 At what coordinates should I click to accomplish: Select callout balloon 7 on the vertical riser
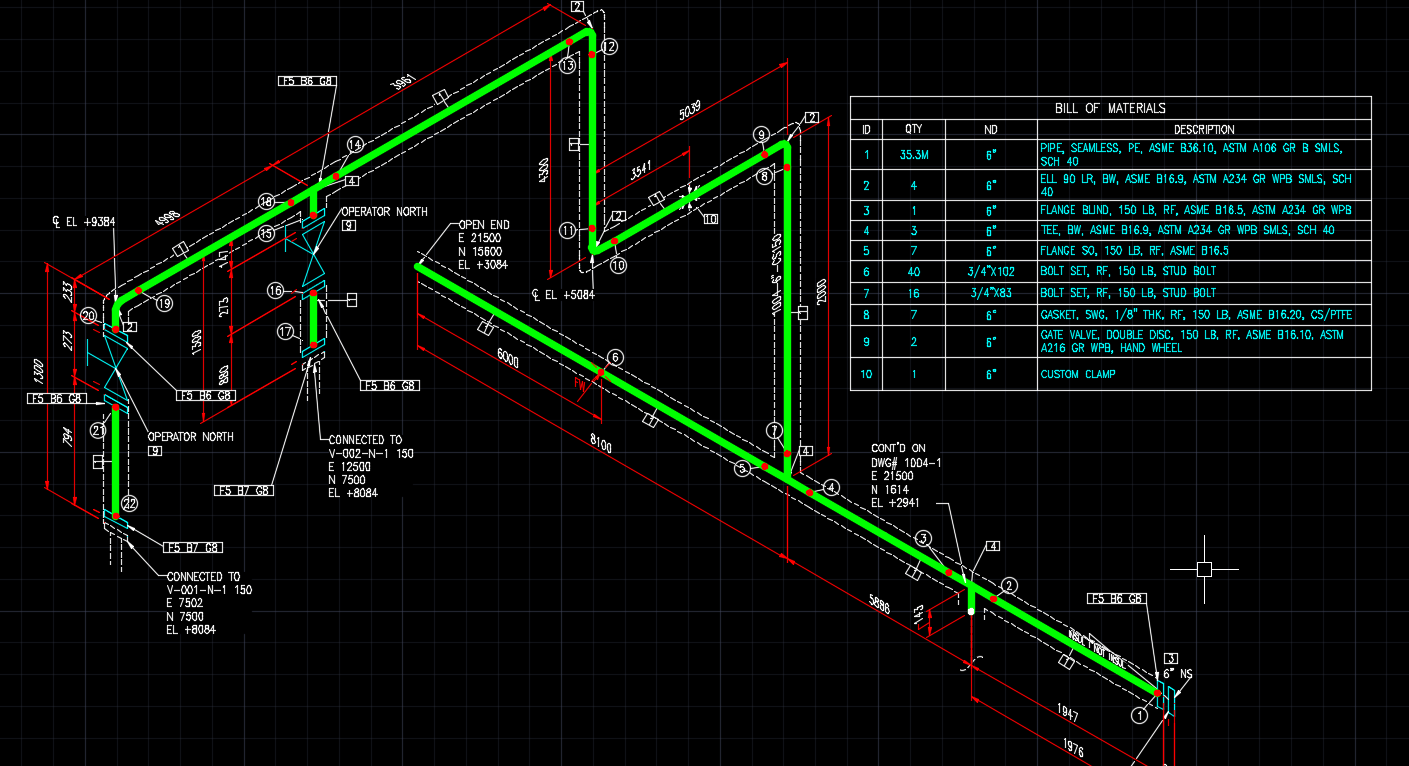click(x=774, y=431)
